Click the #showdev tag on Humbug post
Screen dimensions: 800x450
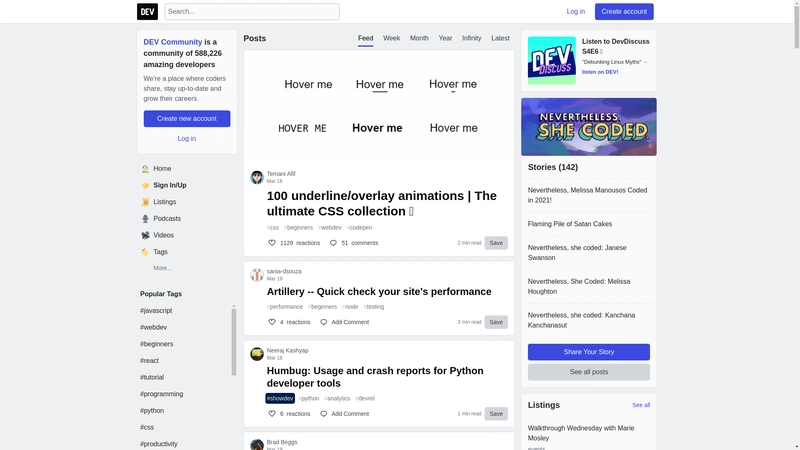pyautogui.click(x=280, y=398)
